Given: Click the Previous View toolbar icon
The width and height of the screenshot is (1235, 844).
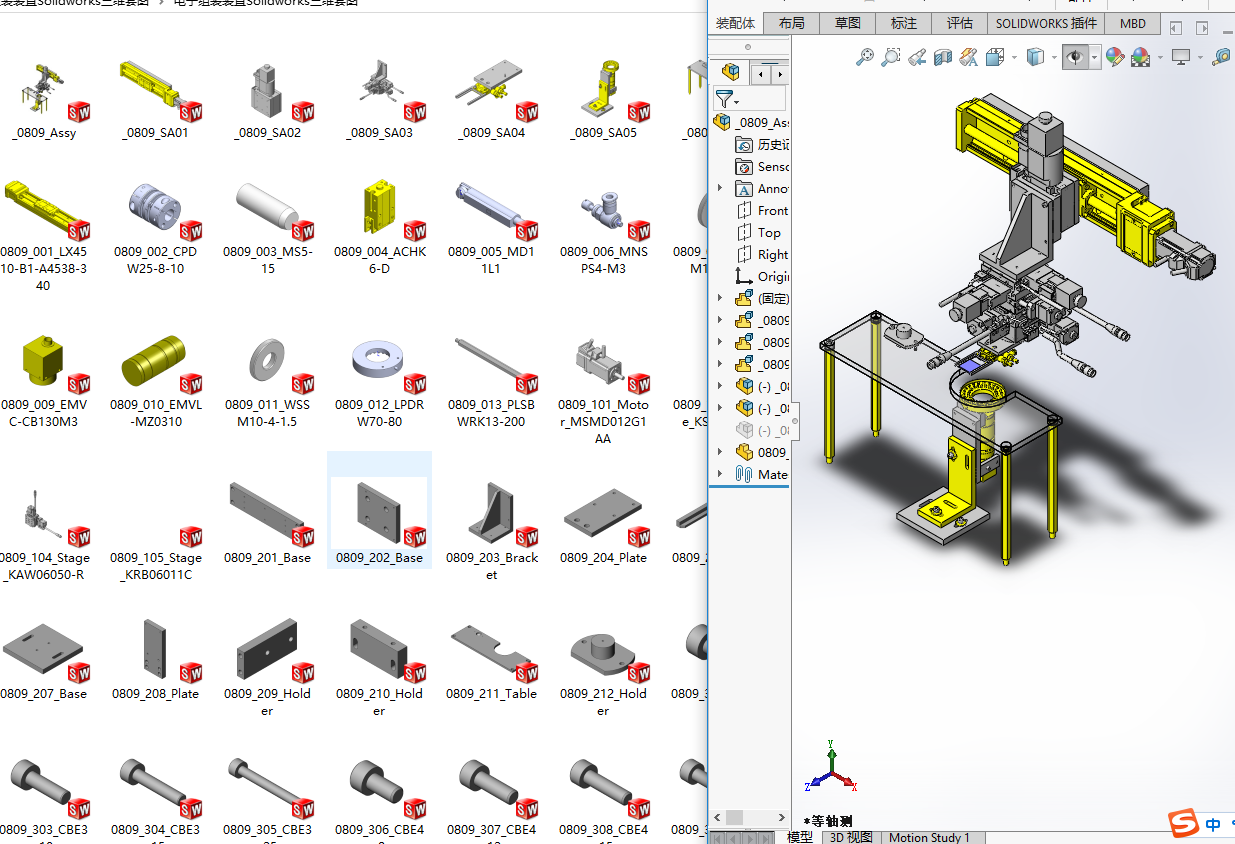Looking at the screenshot, I should tap(916, 56).
